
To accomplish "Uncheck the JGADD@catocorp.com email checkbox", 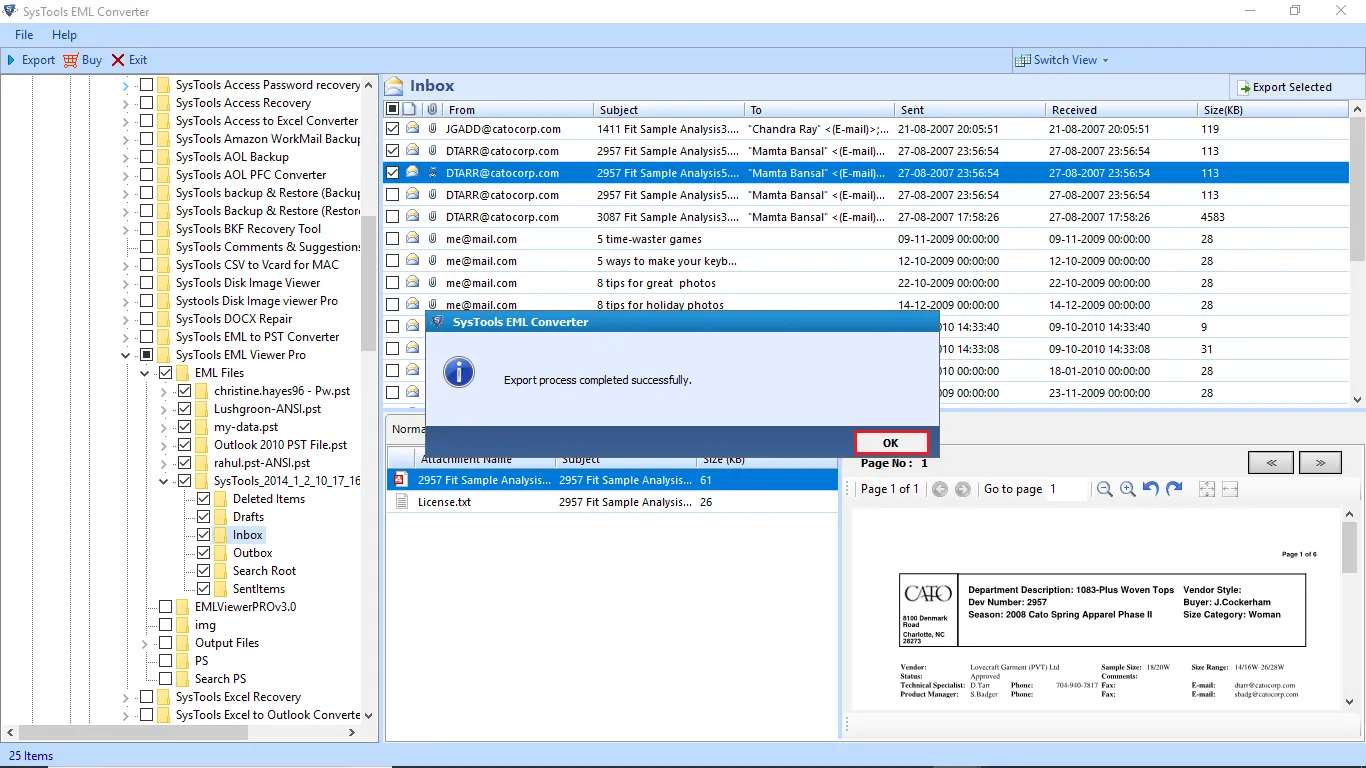I will click(393, 129).
